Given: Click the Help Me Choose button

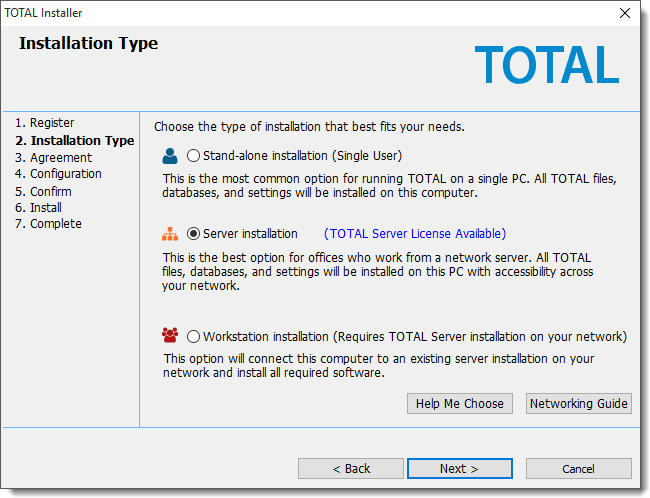Looking at the screenshot, I should pos(460,403).
